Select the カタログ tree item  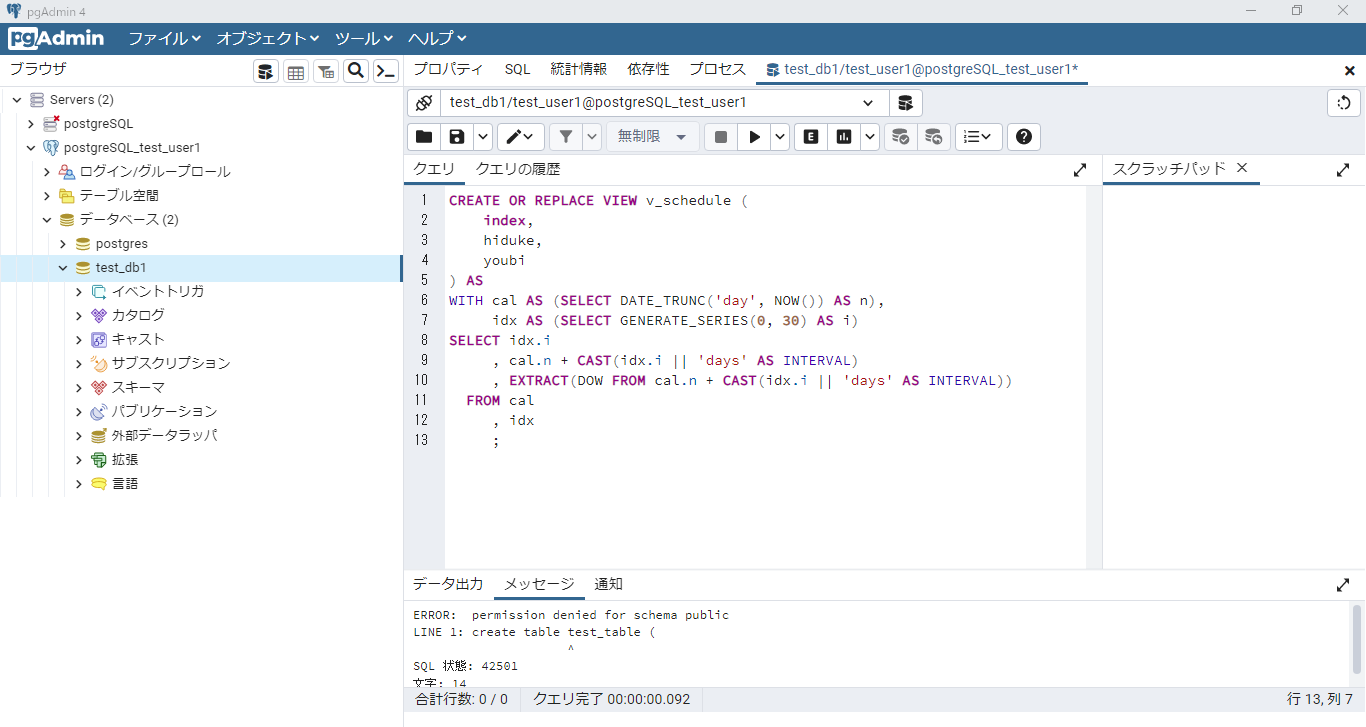[x=138, y=316]
